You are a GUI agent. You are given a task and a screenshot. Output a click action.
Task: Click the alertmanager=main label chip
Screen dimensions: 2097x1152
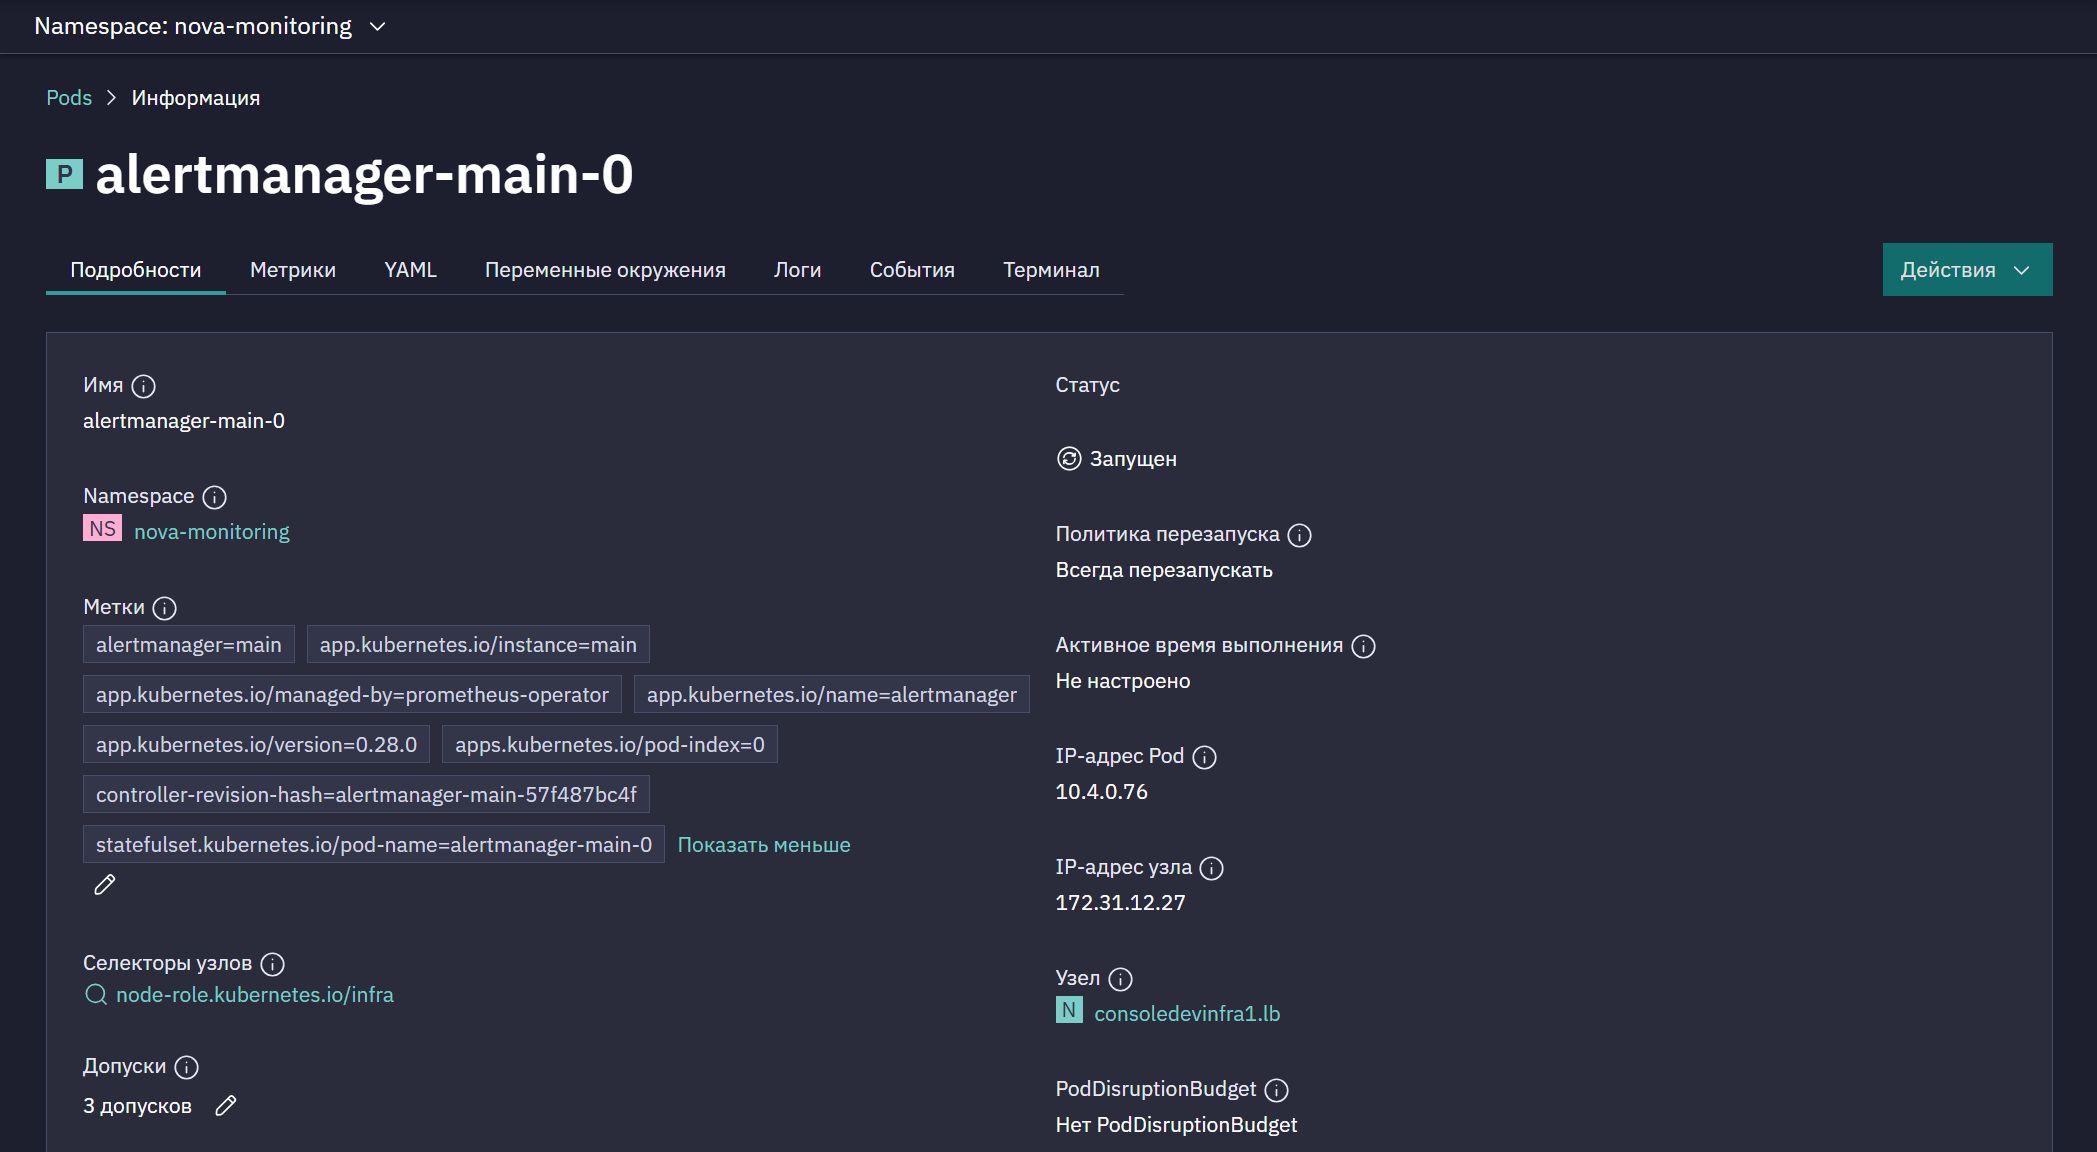[189, 645]
